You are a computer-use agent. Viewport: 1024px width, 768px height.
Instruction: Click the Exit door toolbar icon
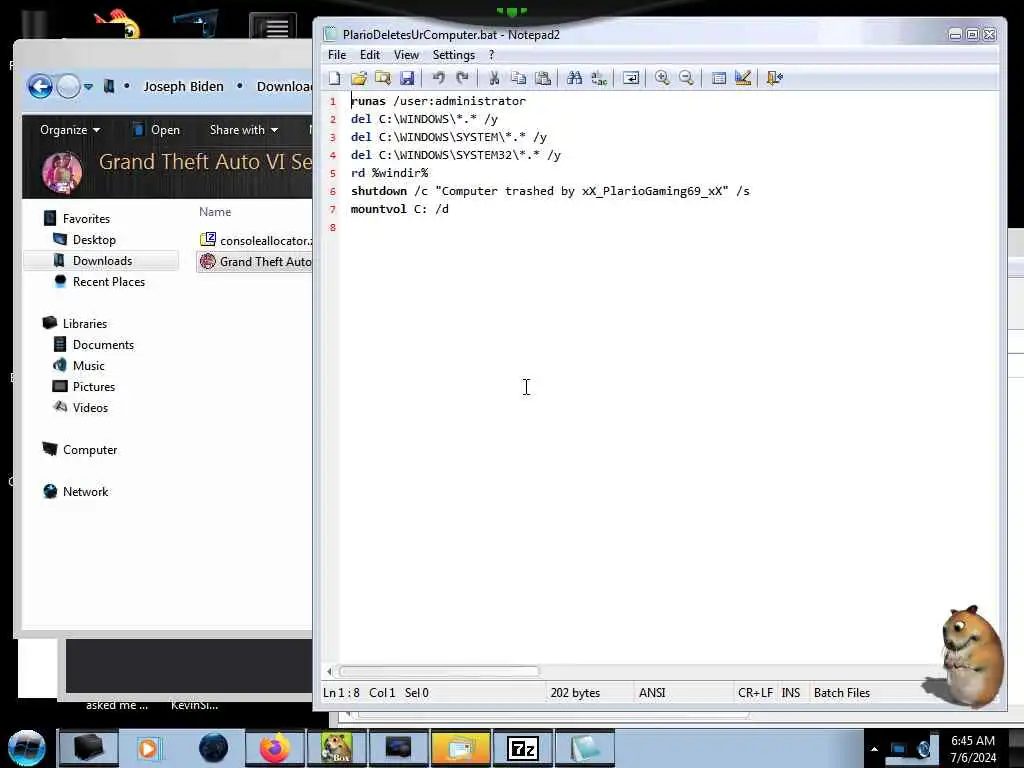pos(775,78)
